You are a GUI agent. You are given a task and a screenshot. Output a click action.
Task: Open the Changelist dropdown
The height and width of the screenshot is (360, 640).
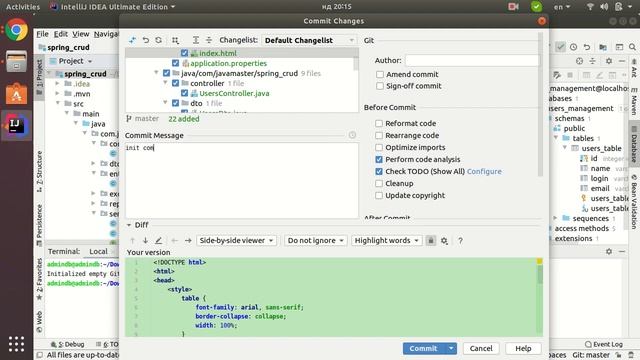click(309, 40)
